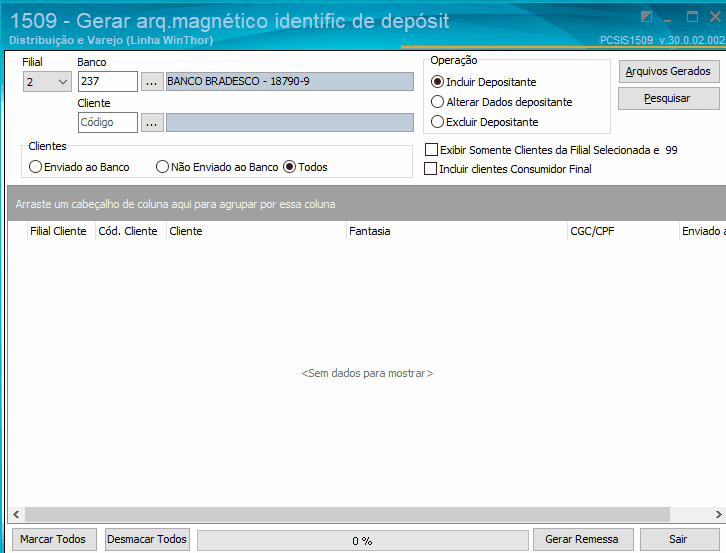The image size is (726, 553).
Task: Open client lookup ellipsis button next to Cliente
Action: coord(152,123)
